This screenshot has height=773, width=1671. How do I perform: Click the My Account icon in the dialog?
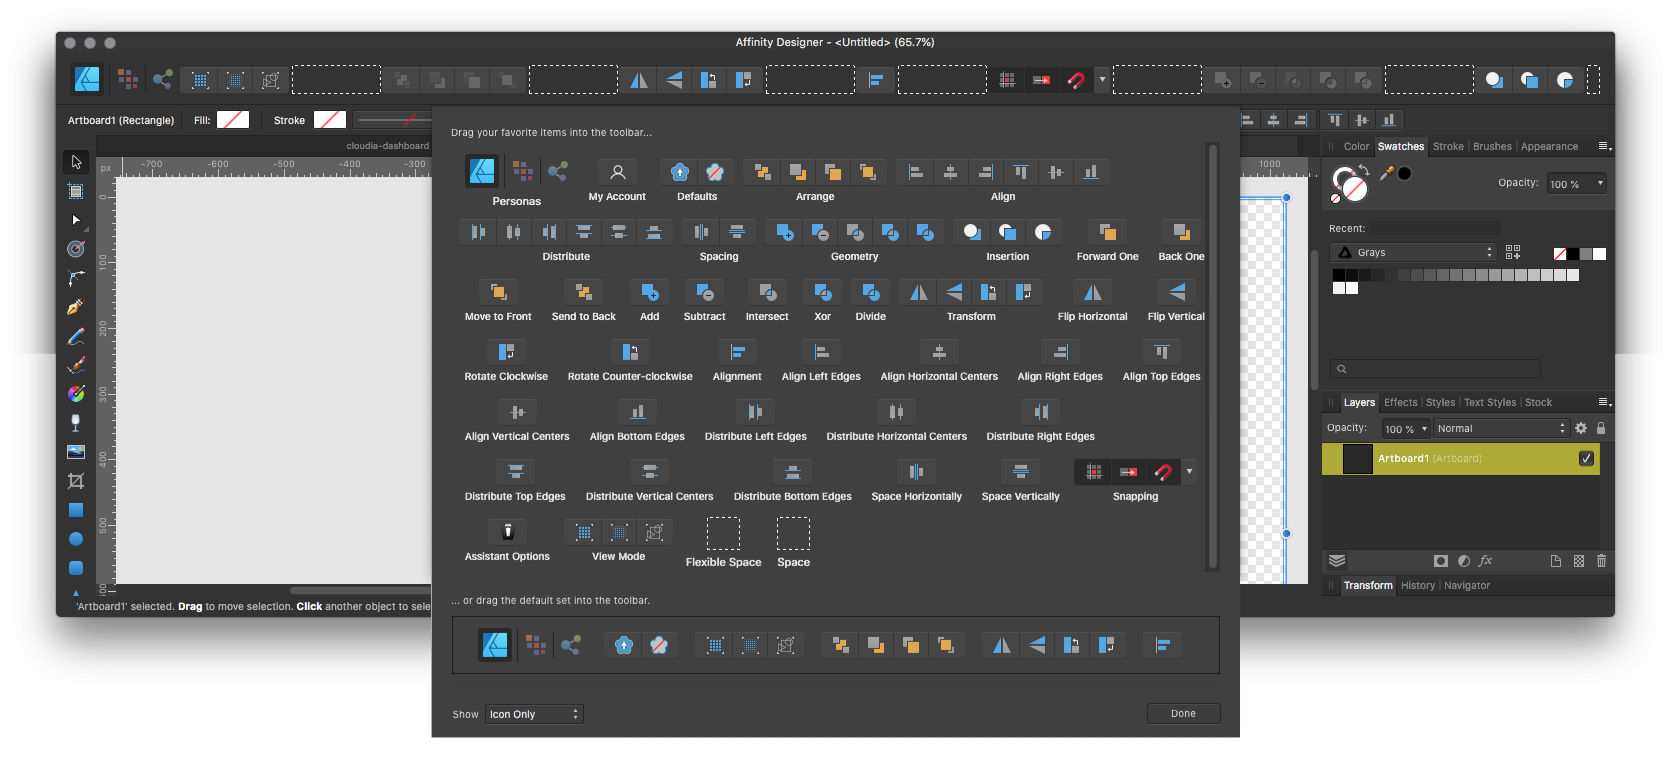pos(618,172)
